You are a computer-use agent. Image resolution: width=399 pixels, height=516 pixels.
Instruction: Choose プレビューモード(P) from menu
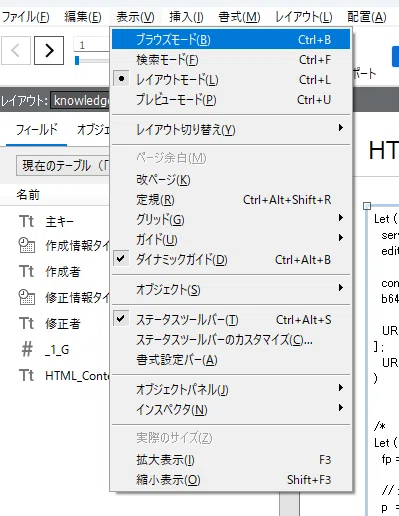point(231,100)
